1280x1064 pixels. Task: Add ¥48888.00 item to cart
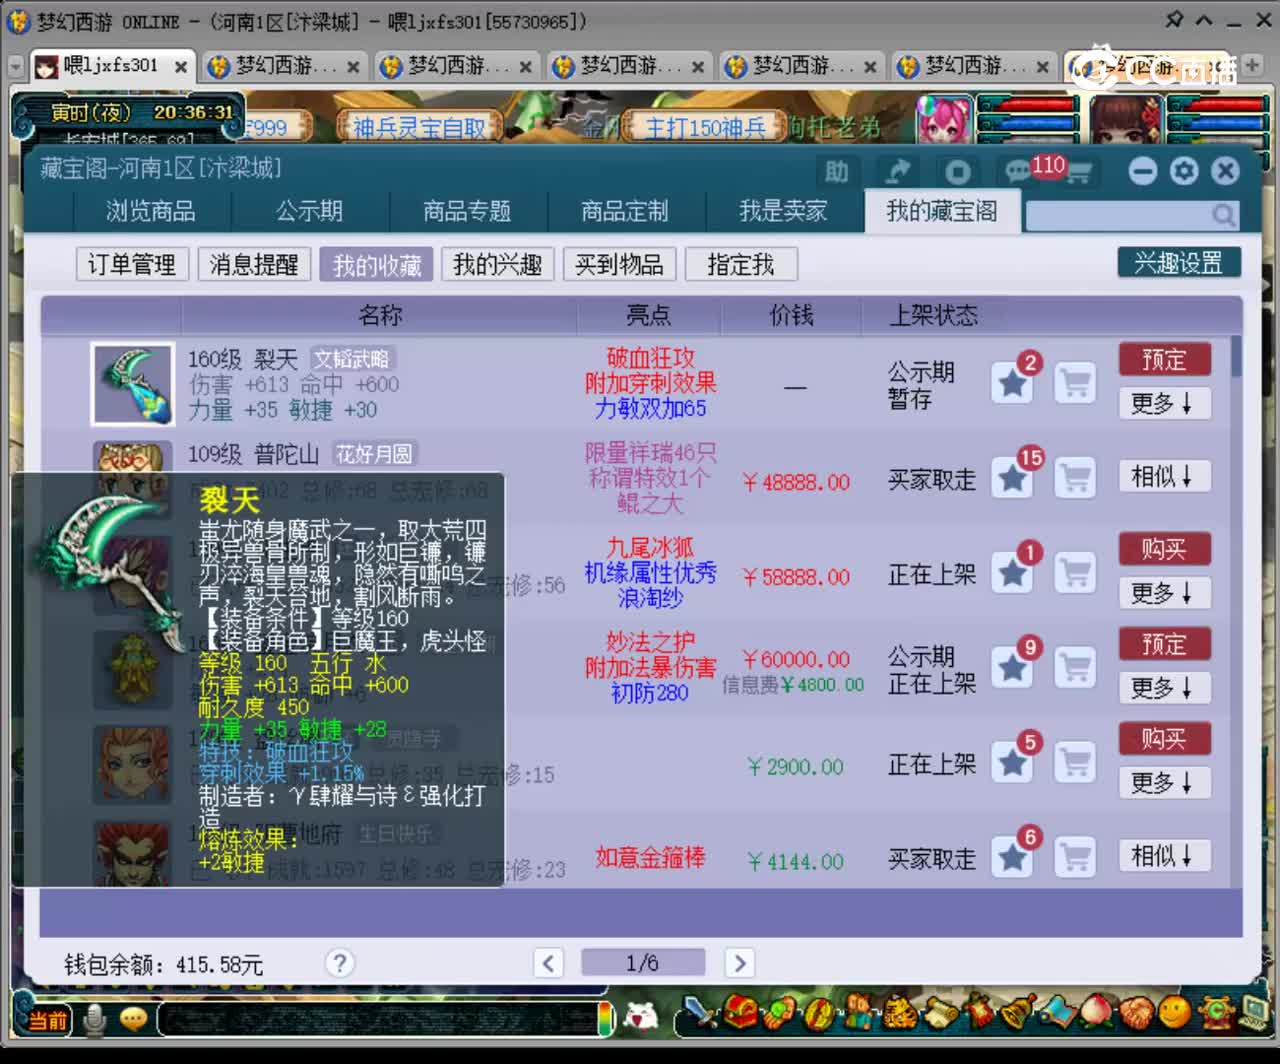click(x=1075, y=478)
